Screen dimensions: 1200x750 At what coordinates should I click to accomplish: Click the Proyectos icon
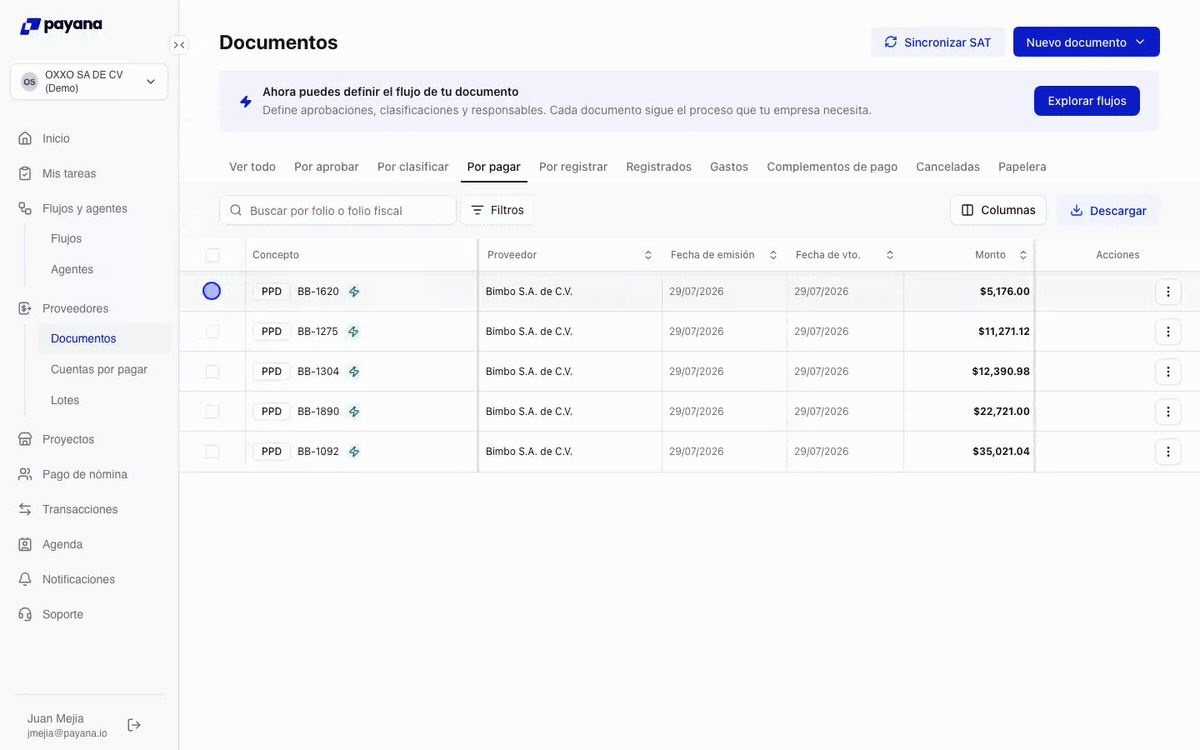[x=25, y=439]
